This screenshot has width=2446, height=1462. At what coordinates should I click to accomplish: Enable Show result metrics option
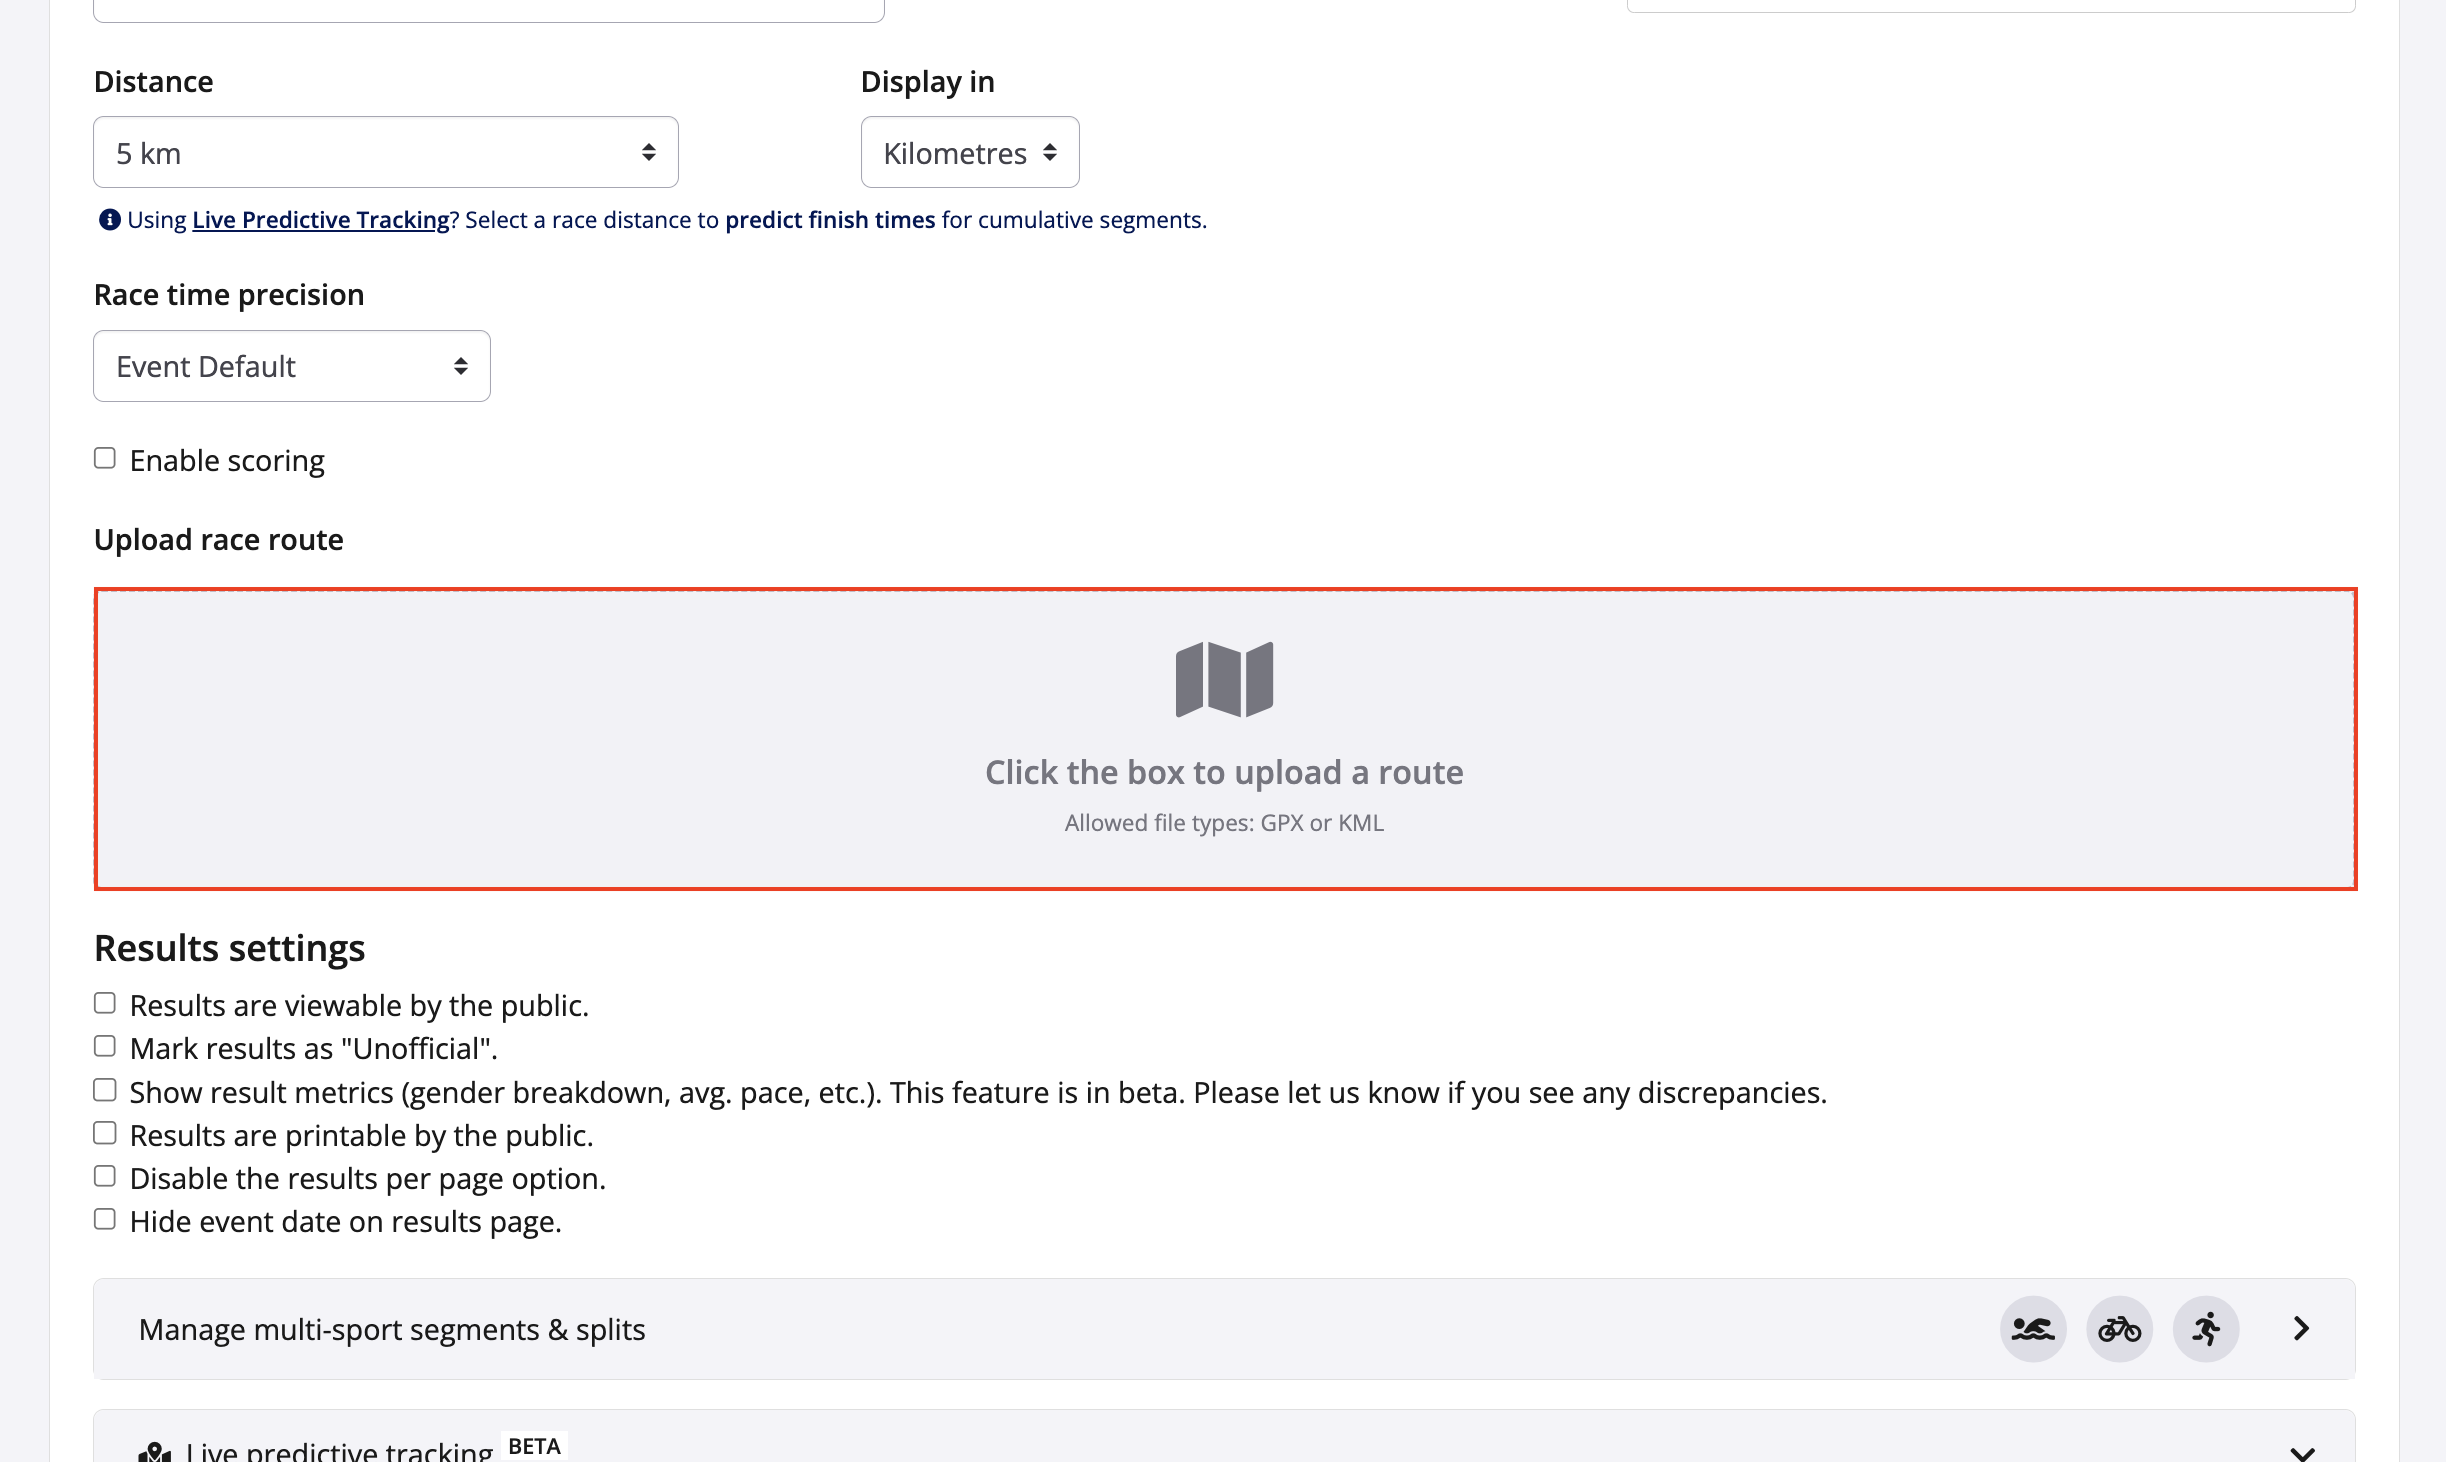[x=105, y=1090]
